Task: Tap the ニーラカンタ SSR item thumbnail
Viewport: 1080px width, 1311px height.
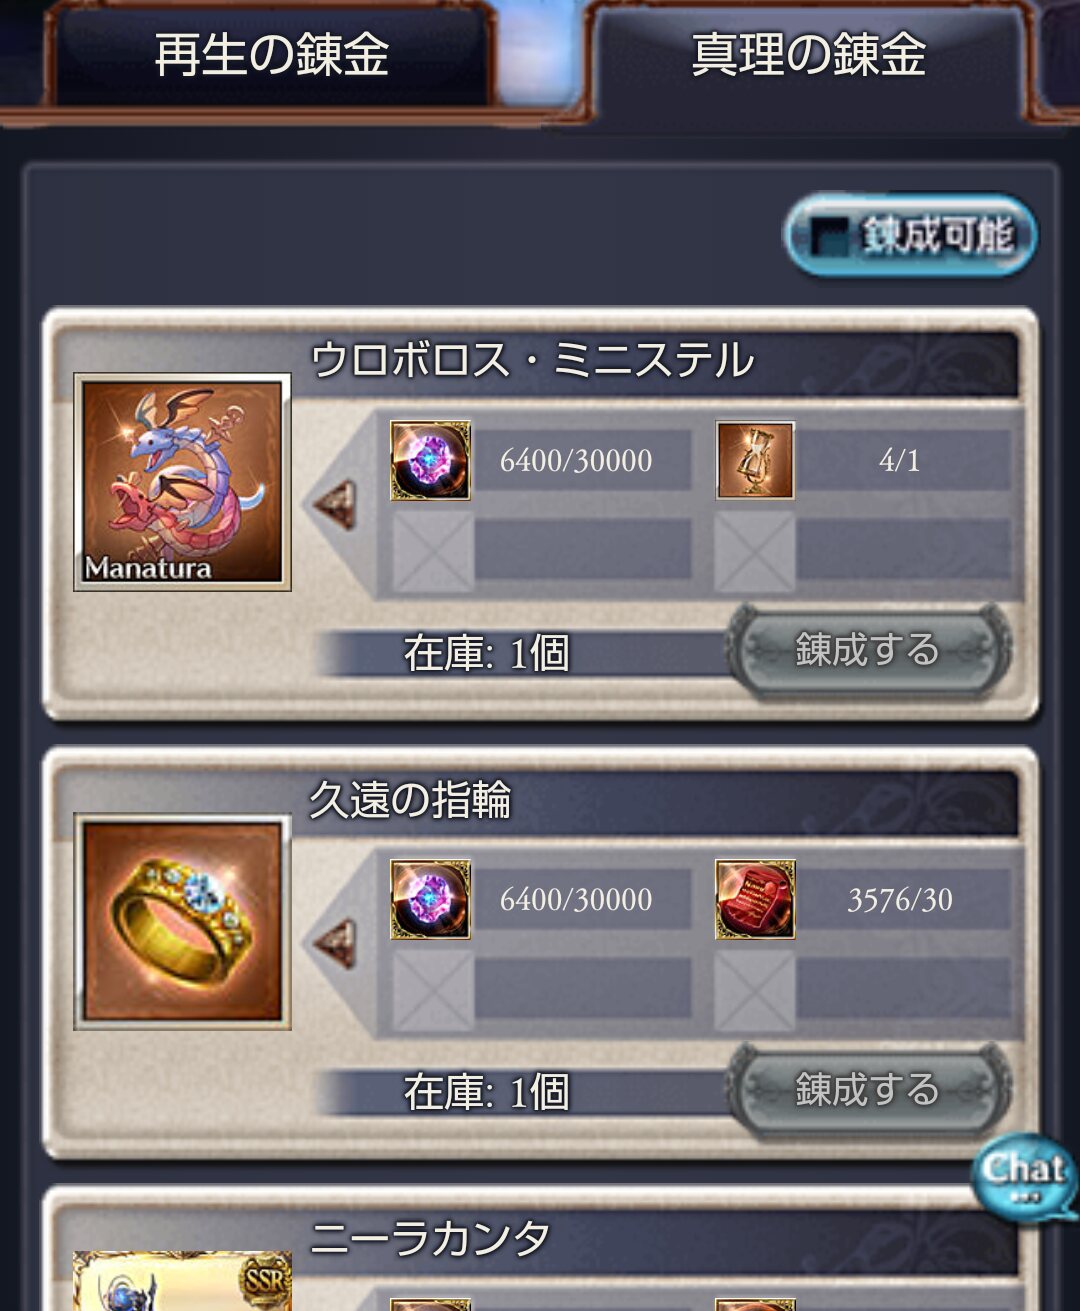Action: (182, 1280)
